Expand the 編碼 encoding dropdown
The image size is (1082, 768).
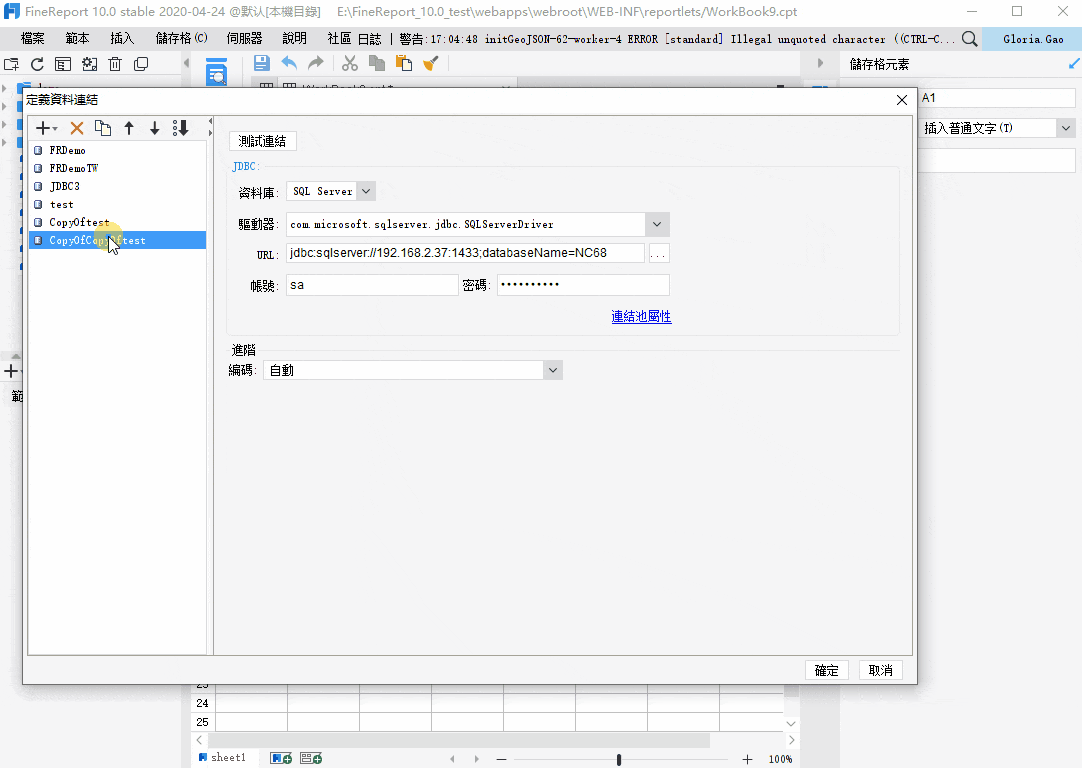551,369
